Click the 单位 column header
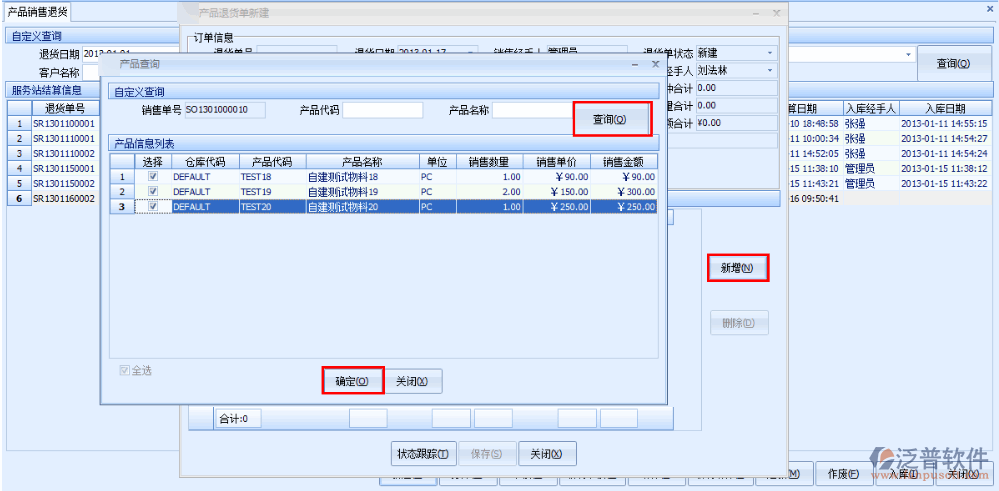This screenshot has width=999, height=491. [437, 161]
